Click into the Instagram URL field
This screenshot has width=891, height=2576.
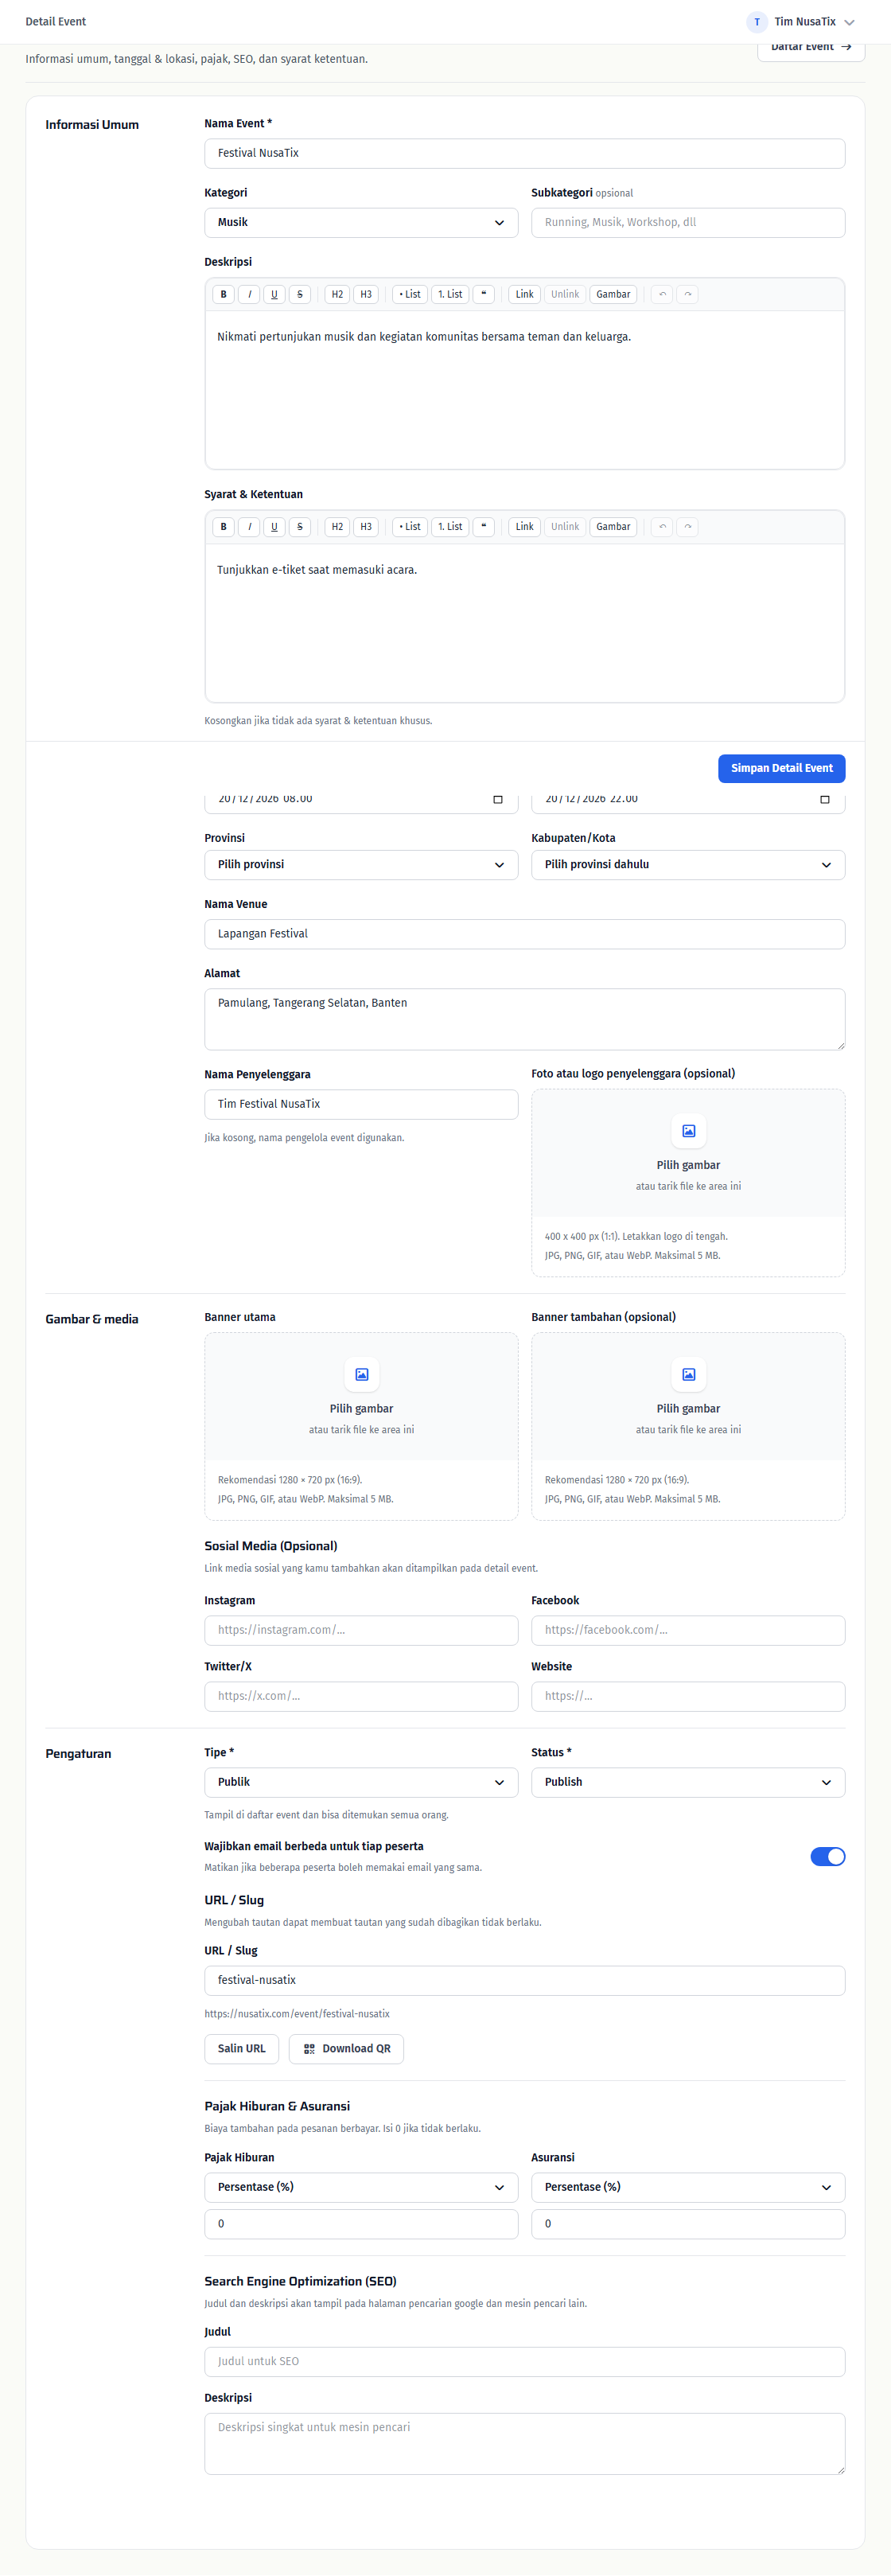tap(361, 1631)
